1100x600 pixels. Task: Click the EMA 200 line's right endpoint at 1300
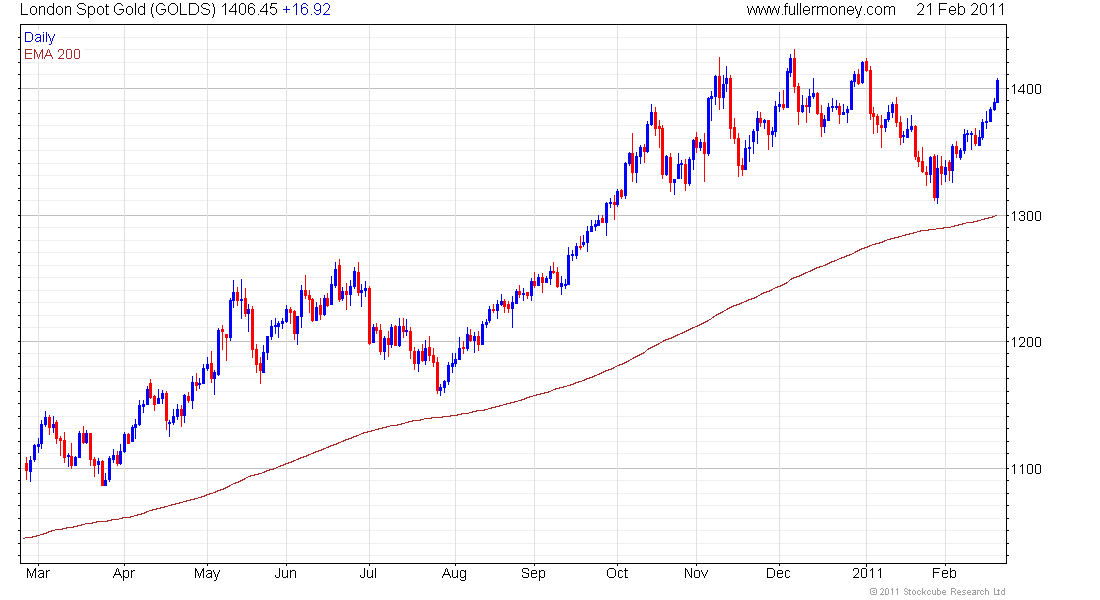click(x=996, y=216)
